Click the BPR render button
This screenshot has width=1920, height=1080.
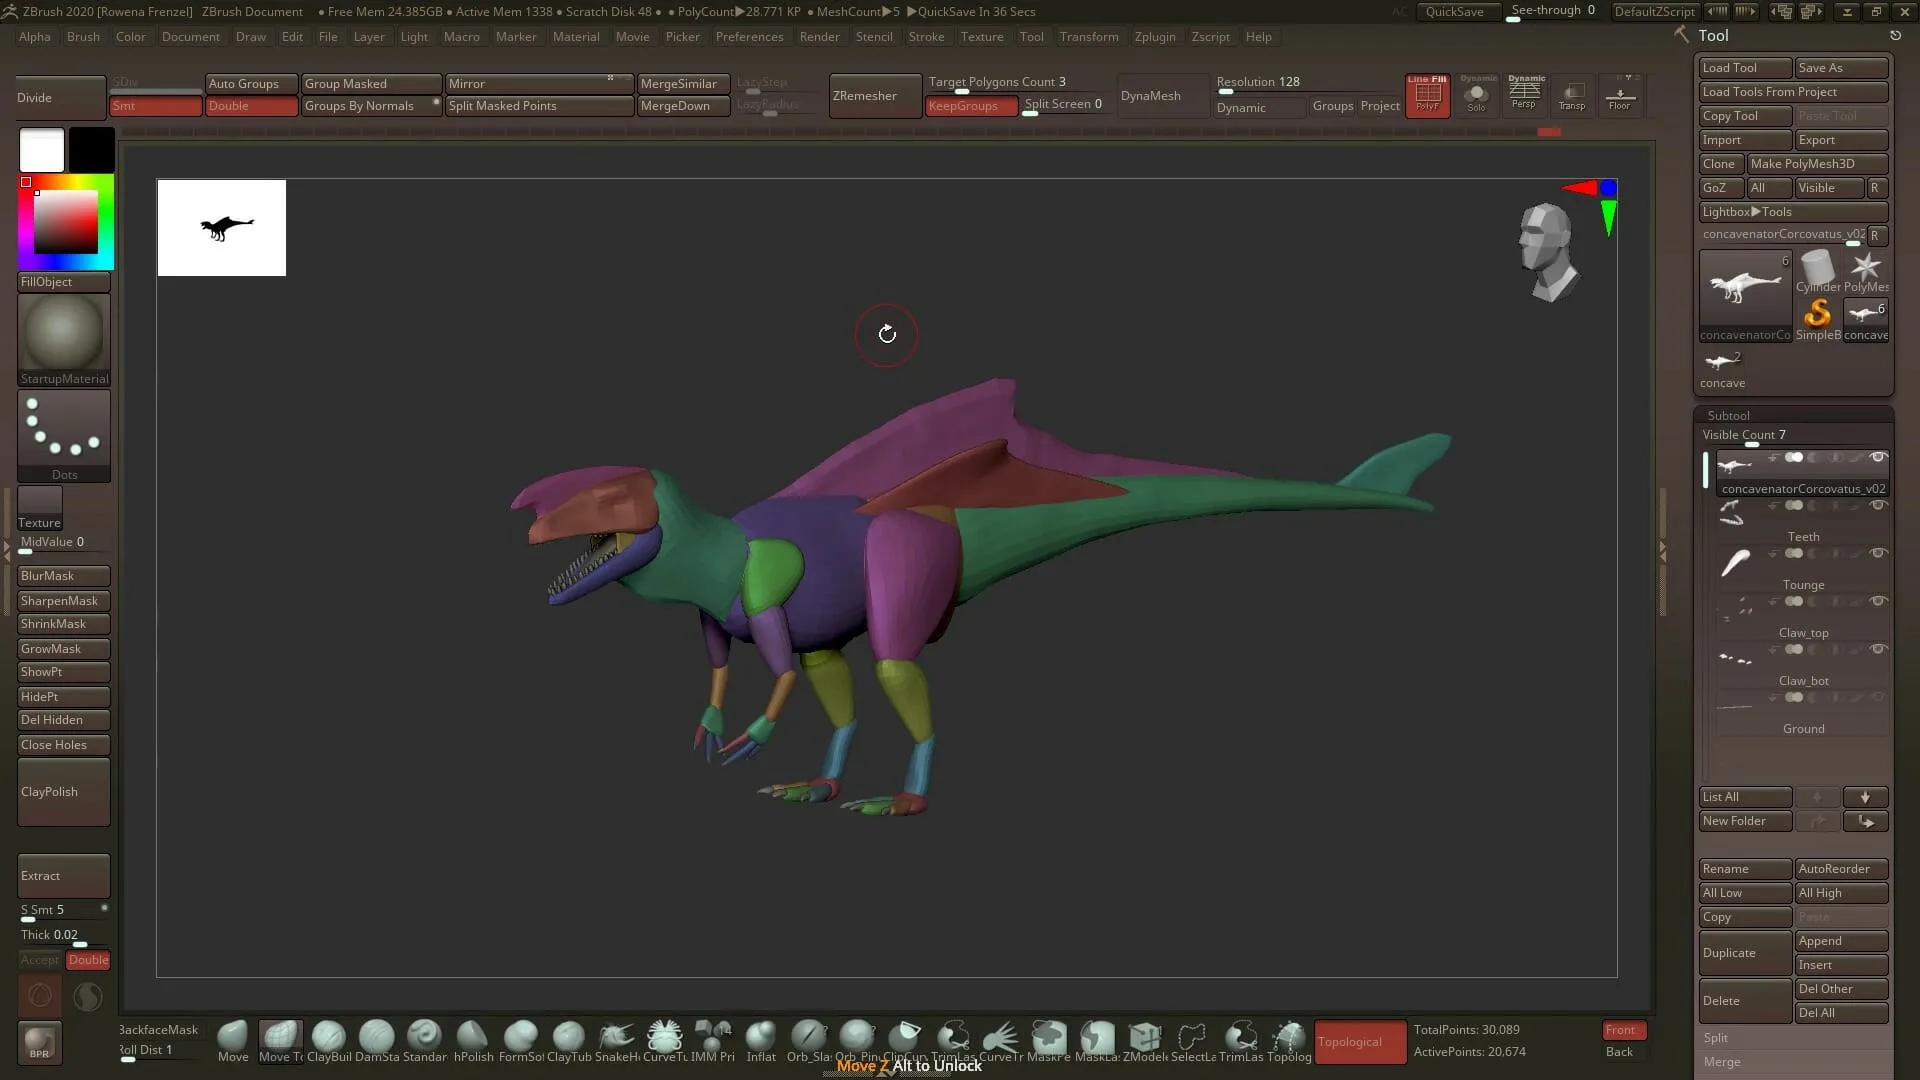pos(40,1042)
